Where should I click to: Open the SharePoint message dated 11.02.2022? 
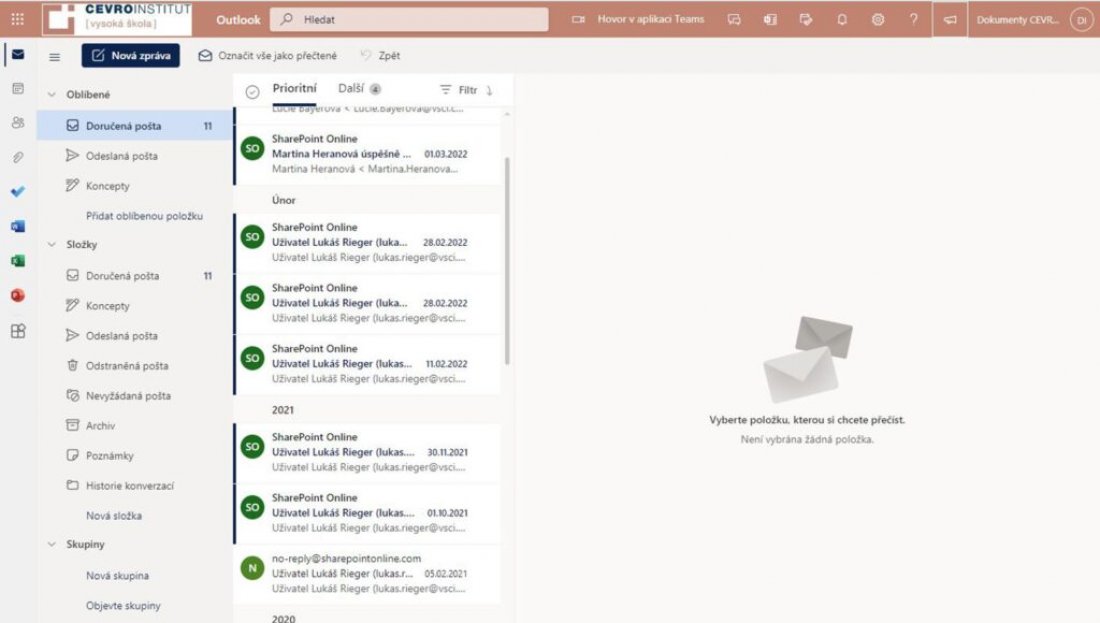point(367,363)
